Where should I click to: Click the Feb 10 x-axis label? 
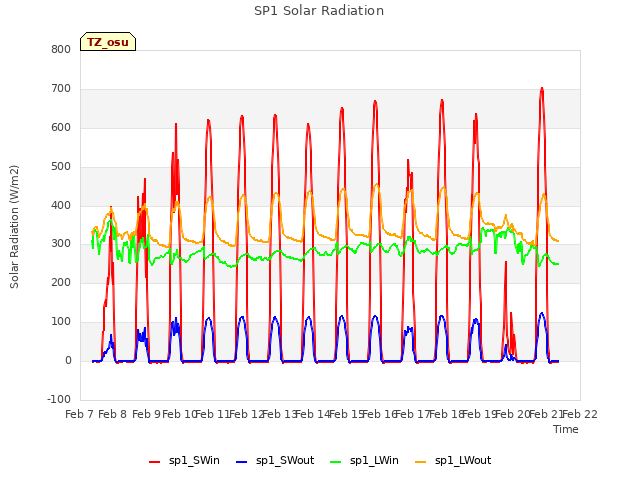[x=180, y=415]
